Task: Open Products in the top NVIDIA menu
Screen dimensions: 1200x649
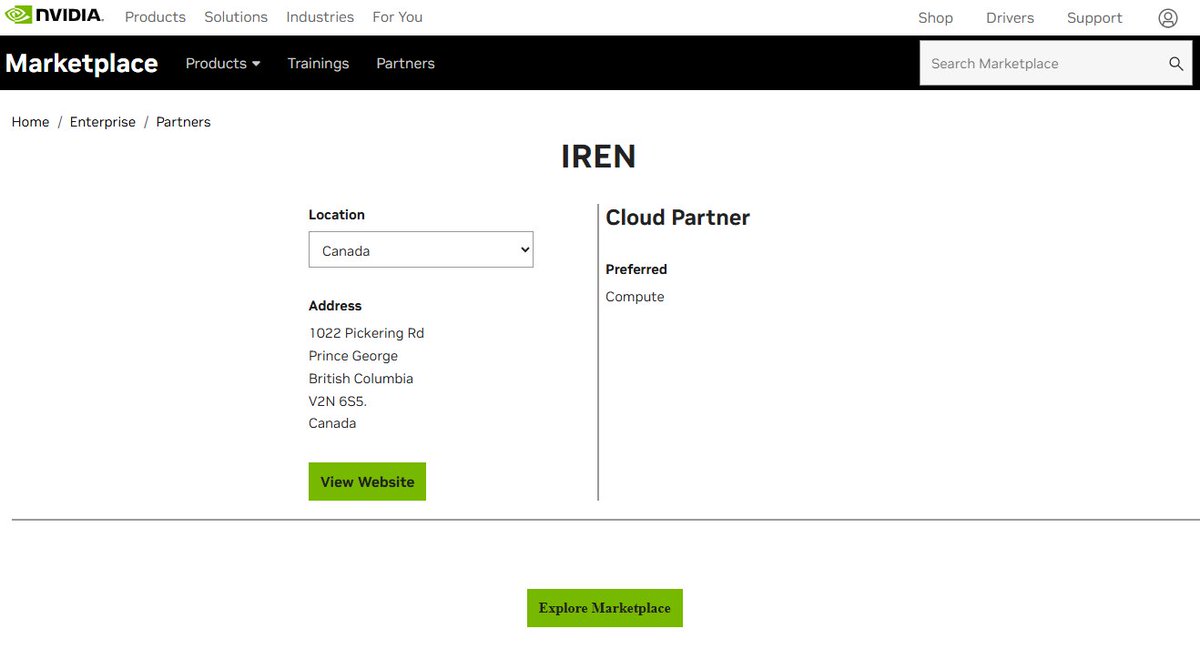Action: [155, 17]
